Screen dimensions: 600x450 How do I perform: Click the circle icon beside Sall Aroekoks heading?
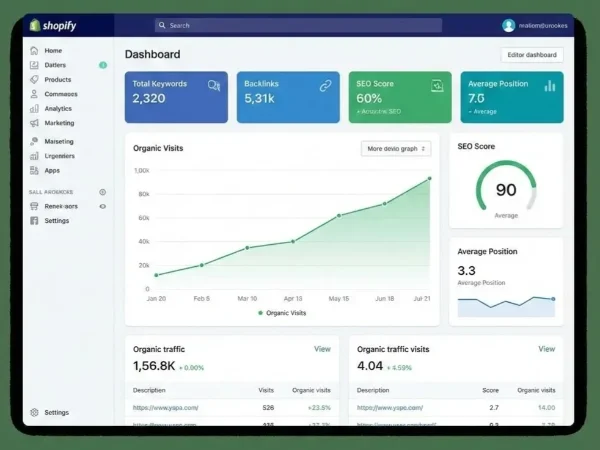click(102, 191)
